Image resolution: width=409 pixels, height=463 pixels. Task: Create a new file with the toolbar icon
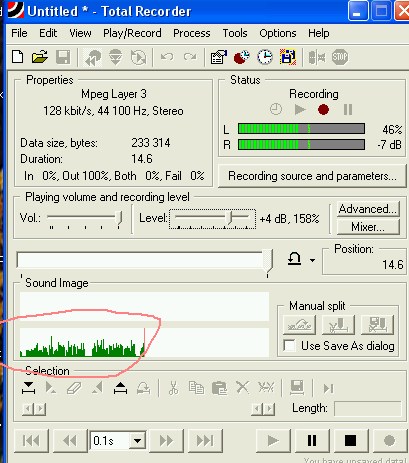click(17, 57)
